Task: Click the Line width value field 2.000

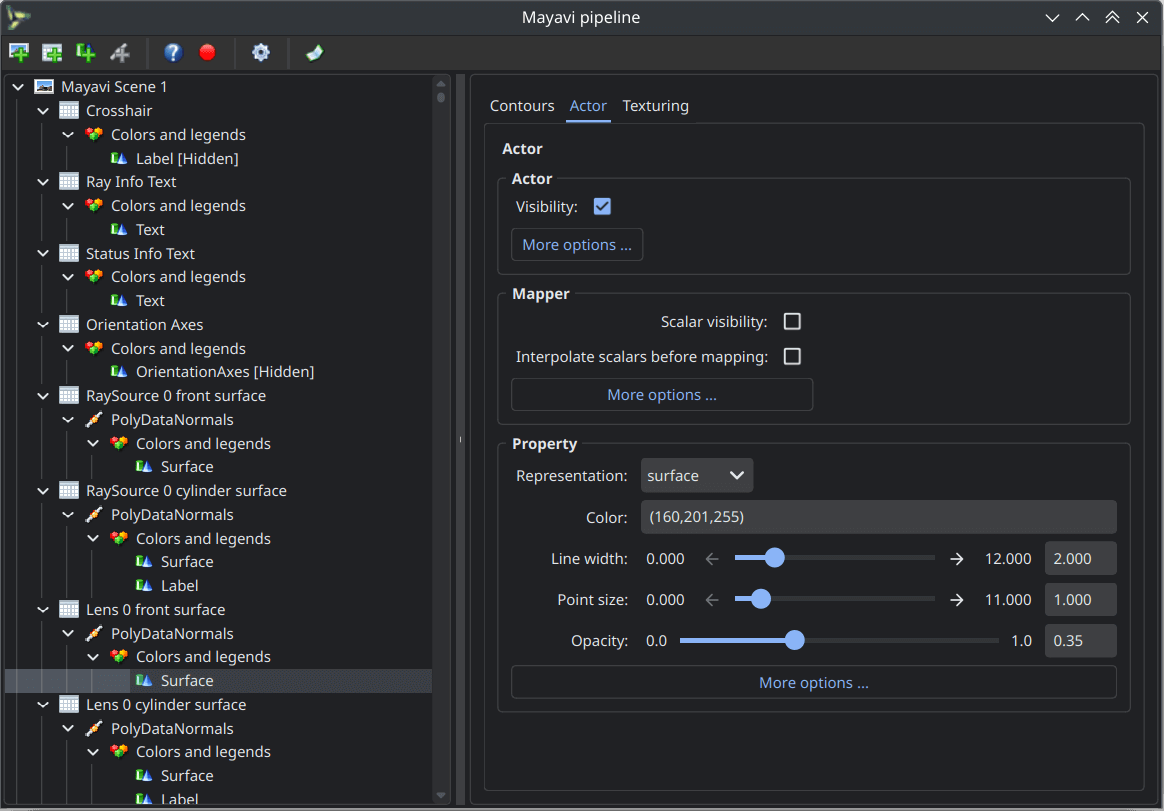Action: [x=1080, y=558]
